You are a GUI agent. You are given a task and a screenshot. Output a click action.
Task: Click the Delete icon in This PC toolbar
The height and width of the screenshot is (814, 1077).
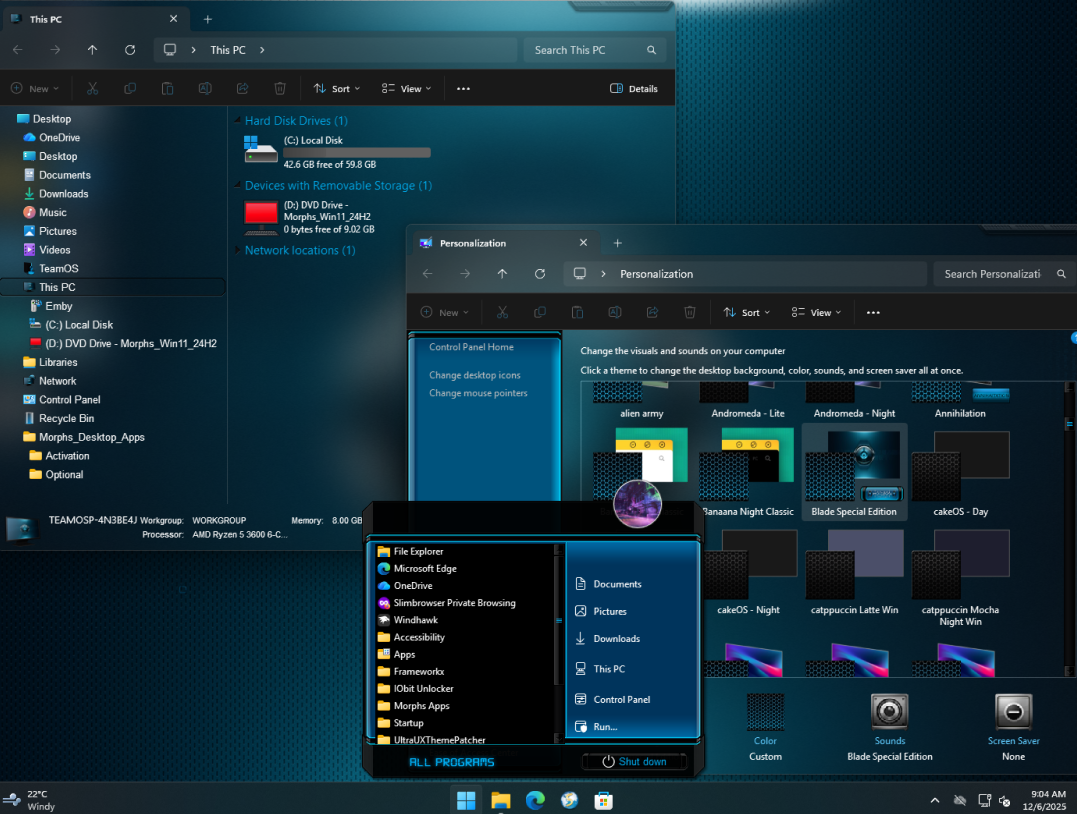coord(280,89)
